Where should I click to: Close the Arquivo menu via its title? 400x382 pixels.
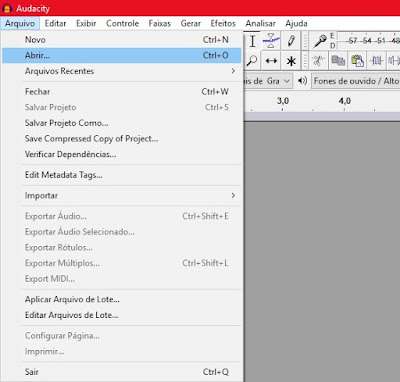[20, 23]
